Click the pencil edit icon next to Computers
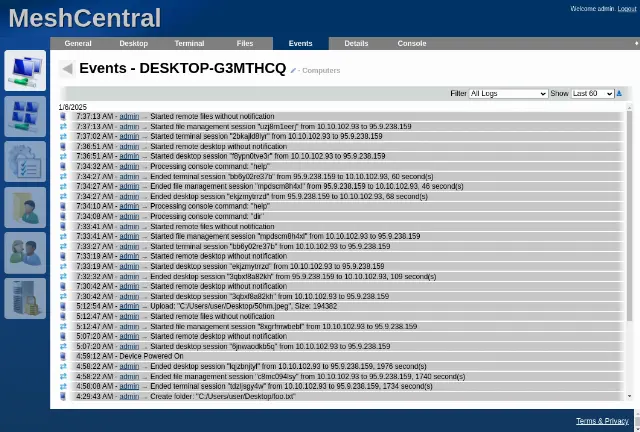Screen dimensions: 640x432 coord(293,71)
